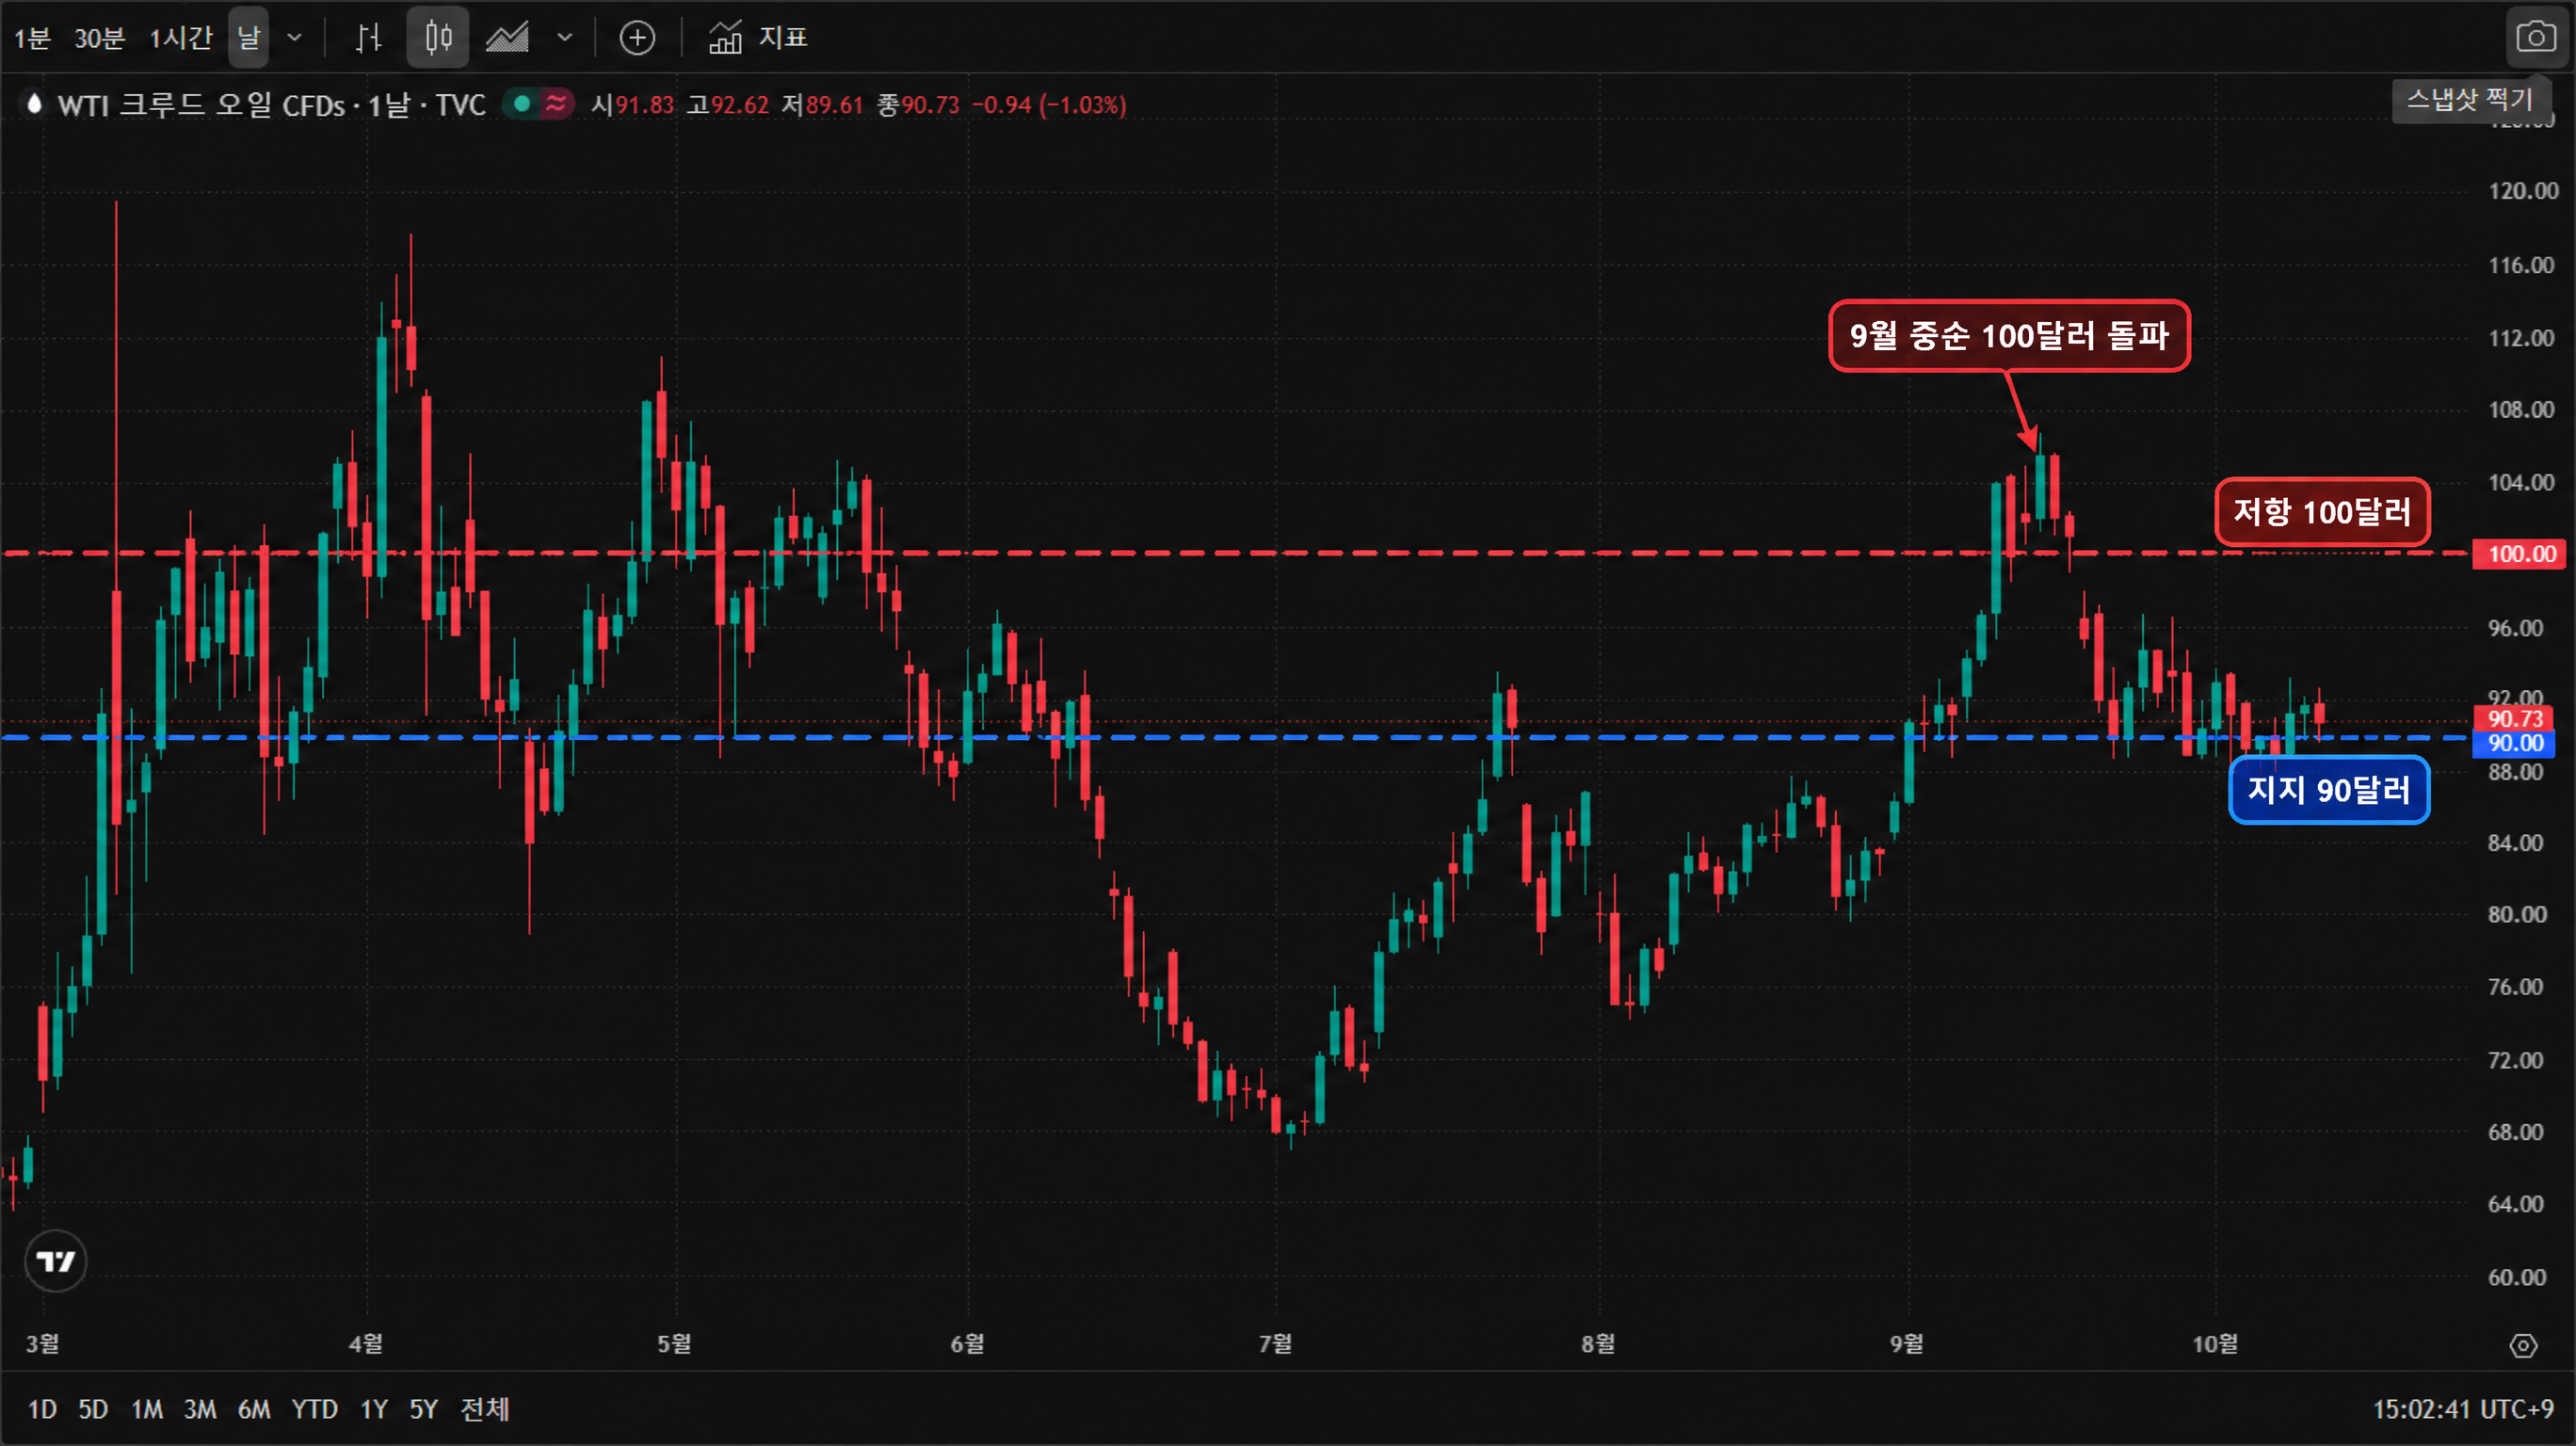The height and width of the screenshot is (1446, 2576).
Task: Open the indicators icon next to 지표
Action: pyautogui.click(x=725, y=38)
